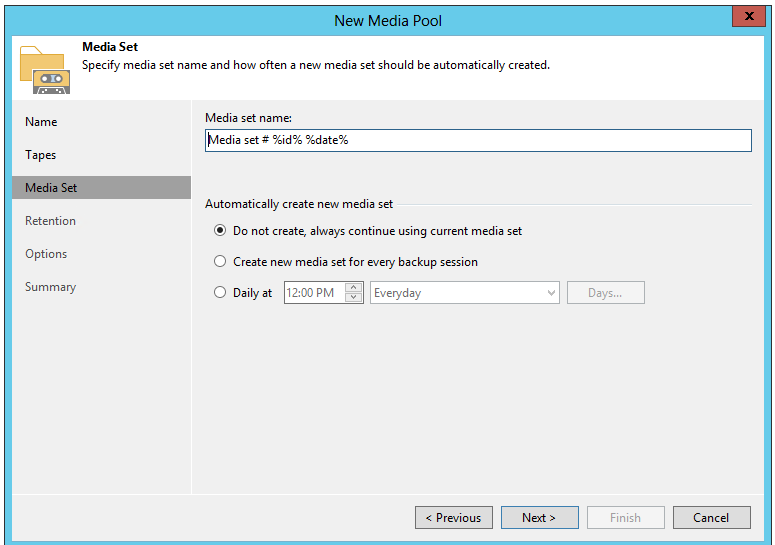Select the Media Set wizard step
The height and width of the screenshot is (545, 775).
51,188
